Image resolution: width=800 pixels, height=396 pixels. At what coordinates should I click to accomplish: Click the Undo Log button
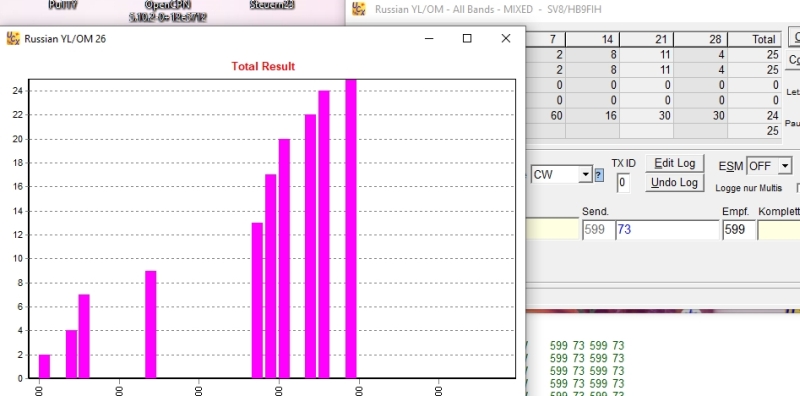(674, 183)
